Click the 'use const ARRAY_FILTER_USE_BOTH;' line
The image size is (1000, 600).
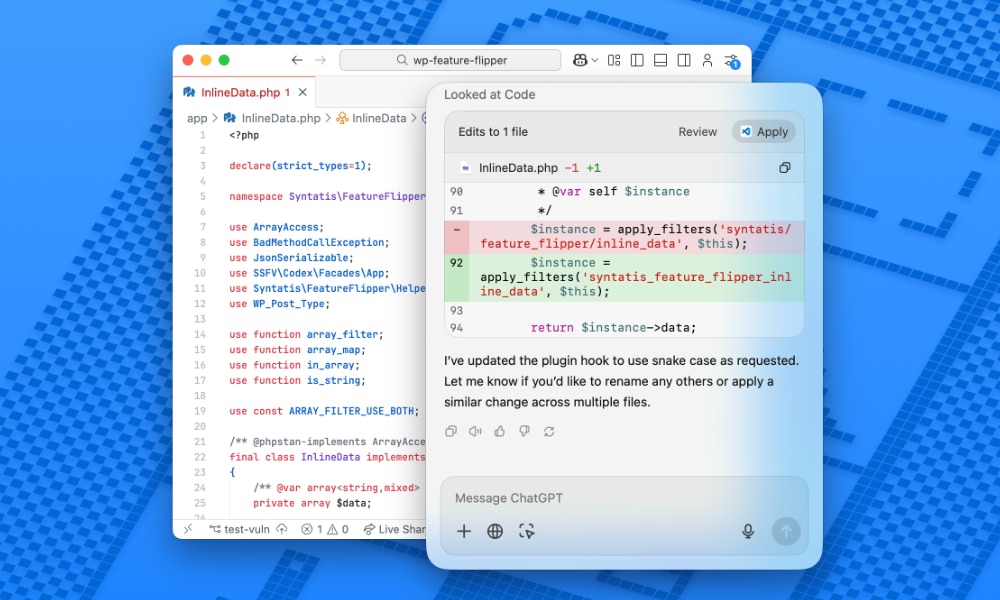click(324, 411)
